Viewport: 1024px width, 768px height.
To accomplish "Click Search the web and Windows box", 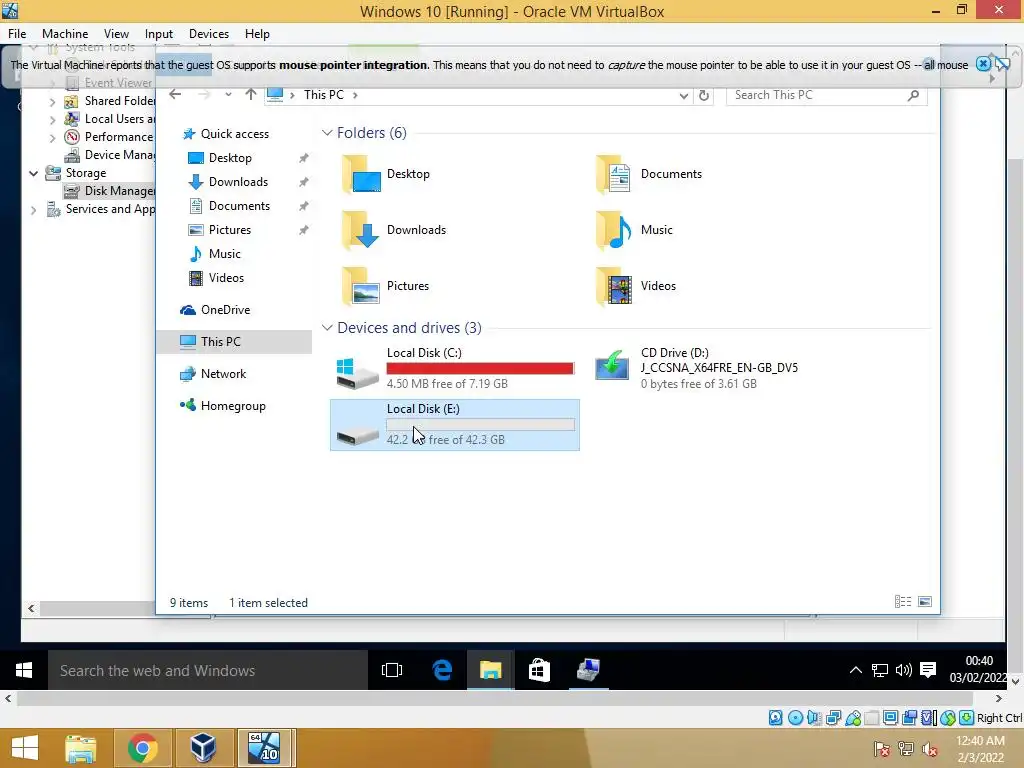I will click(x=208, y=670).
